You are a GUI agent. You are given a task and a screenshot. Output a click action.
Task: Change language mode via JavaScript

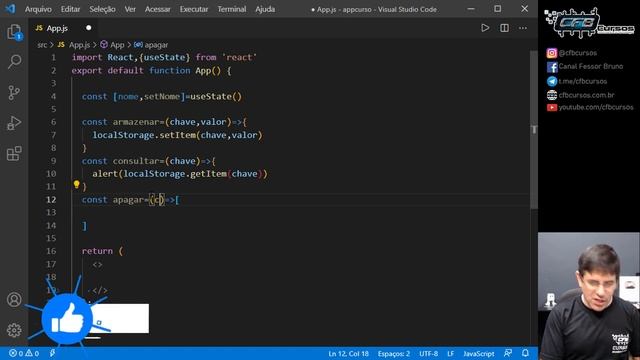478,353
